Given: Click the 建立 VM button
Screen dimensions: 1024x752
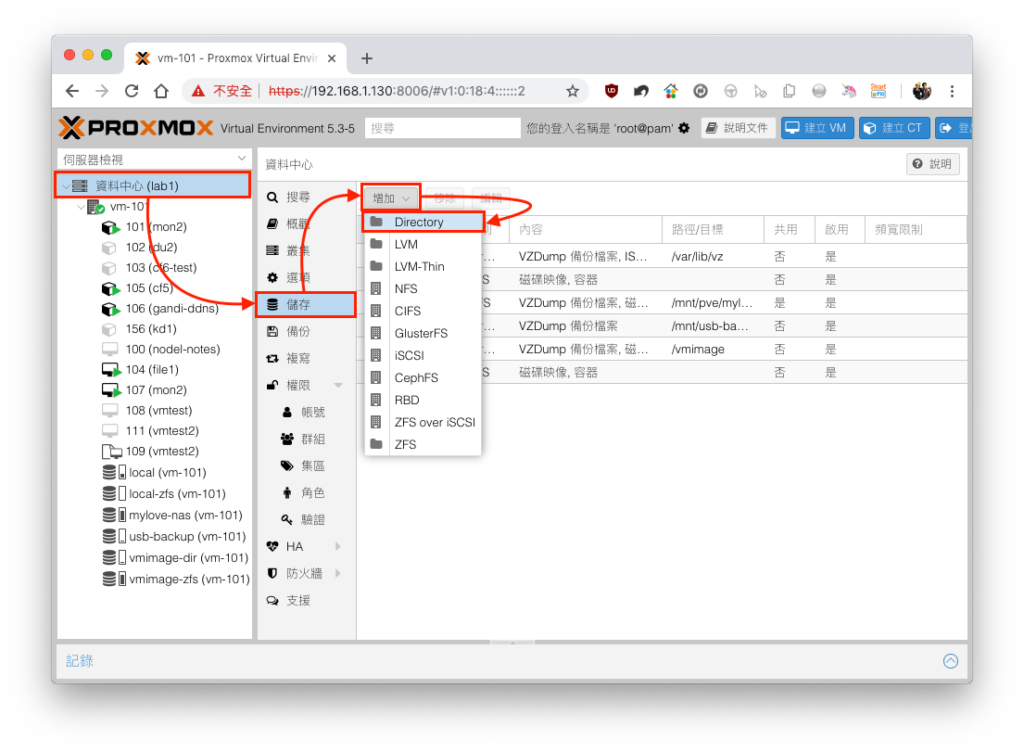Looking at the screenshot, I should (817, 128).
